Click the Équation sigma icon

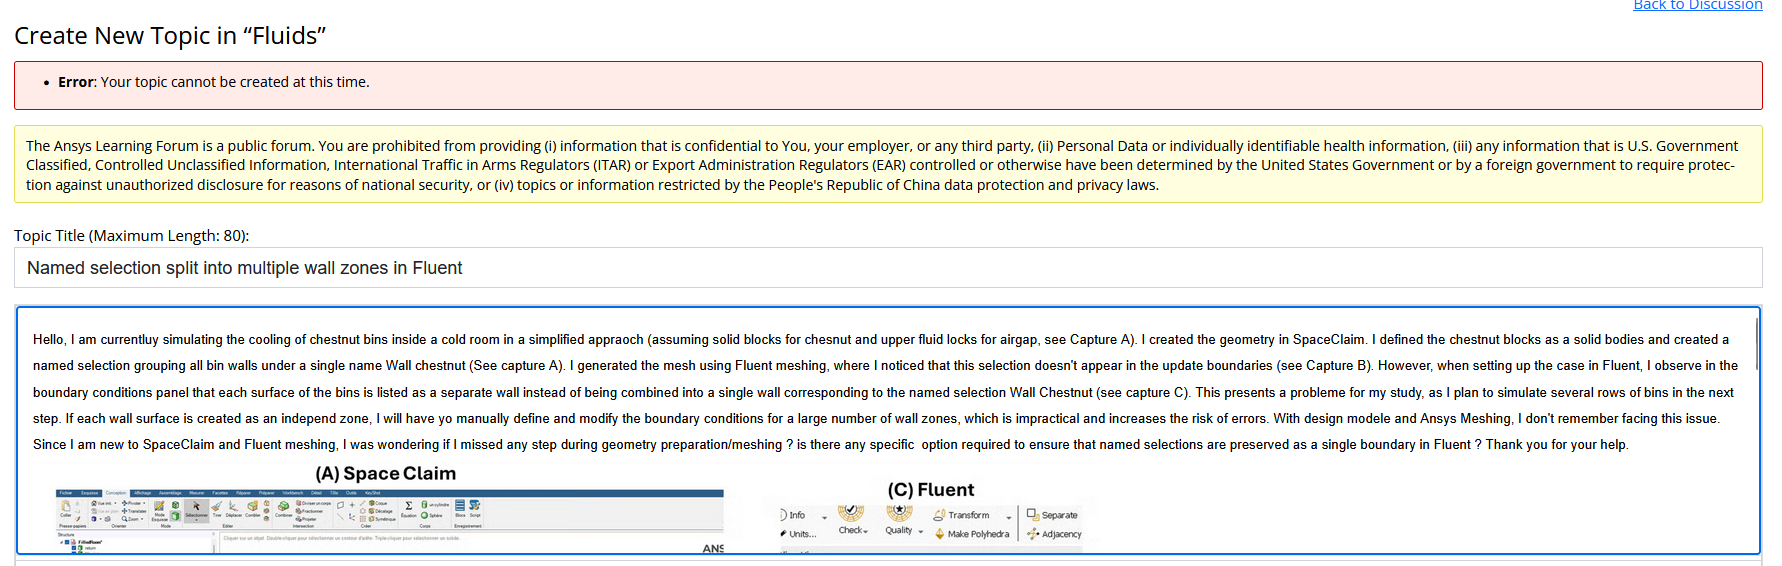[409, 506]
